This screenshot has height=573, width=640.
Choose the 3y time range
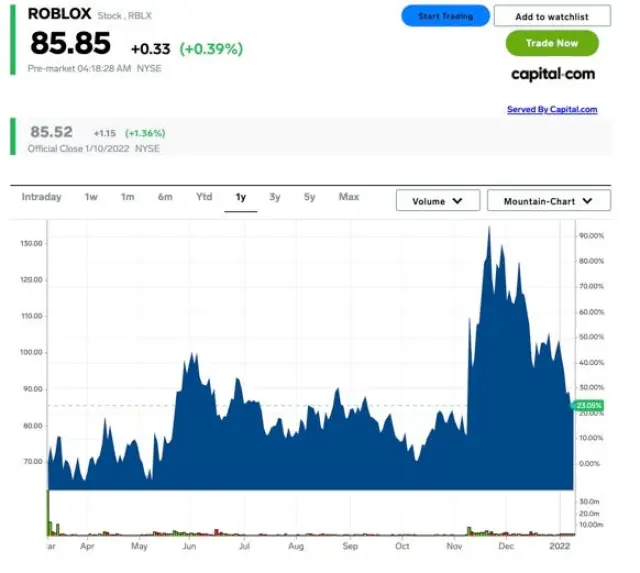coord(275,198)
